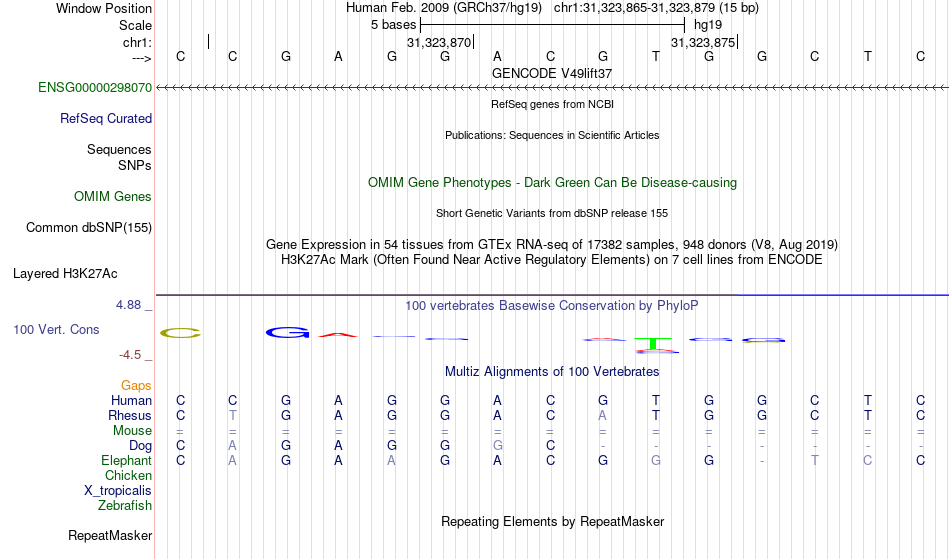950x559 pixels.
Task: Click the sequence direction arrow label
Action: 141,58
